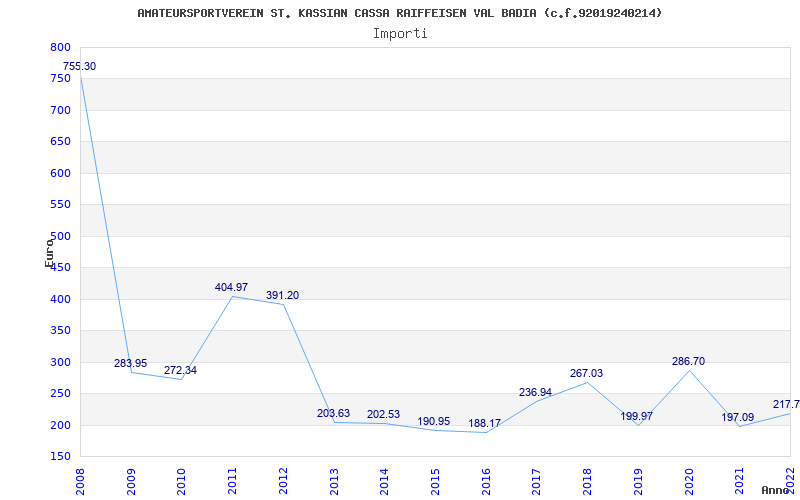Click the 391.20 data label
The width and height of the screenshot is (800, 500).
point(282,295)
